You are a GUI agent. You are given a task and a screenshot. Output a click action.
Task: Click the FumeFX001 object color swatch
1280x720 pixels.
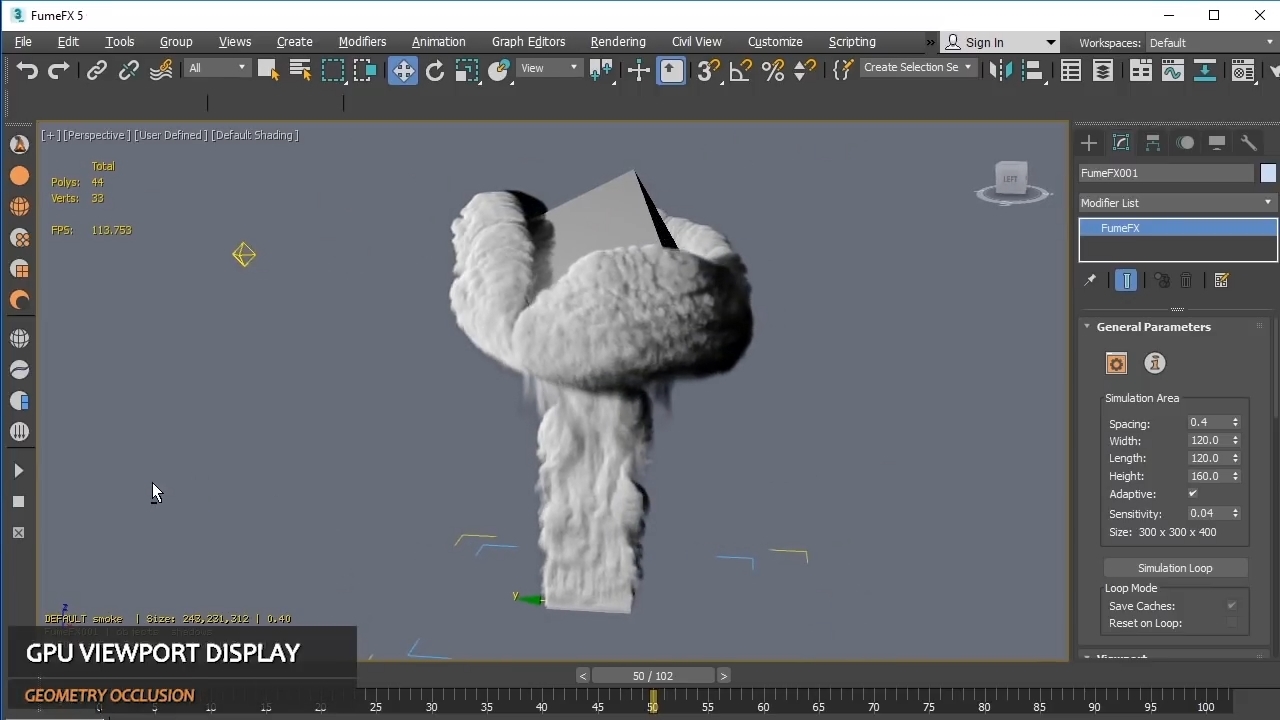pyautogui.click(x=1268, y=173)
